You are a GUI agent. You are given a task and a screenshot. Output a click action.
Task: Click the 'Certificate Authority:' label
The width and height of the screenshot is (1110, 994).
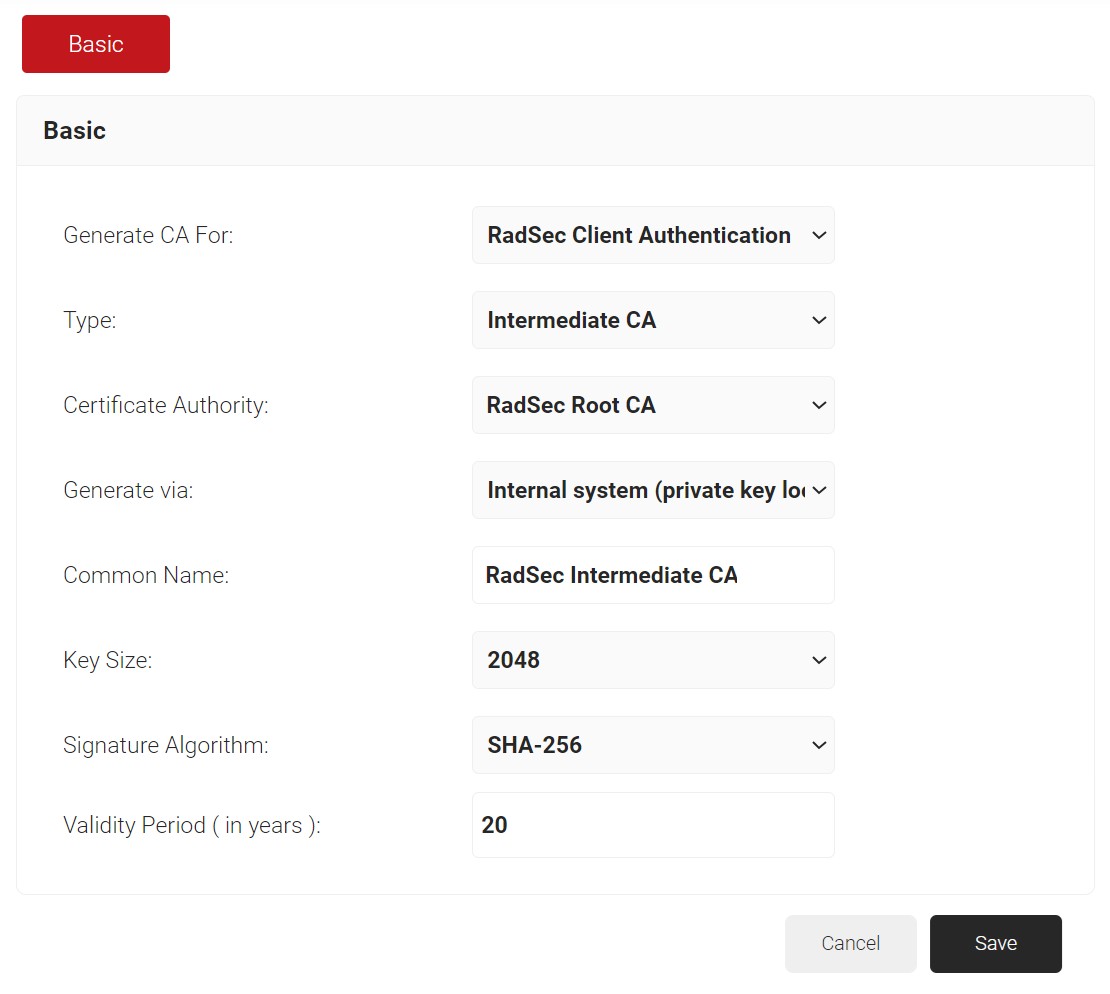click(166, 405)
